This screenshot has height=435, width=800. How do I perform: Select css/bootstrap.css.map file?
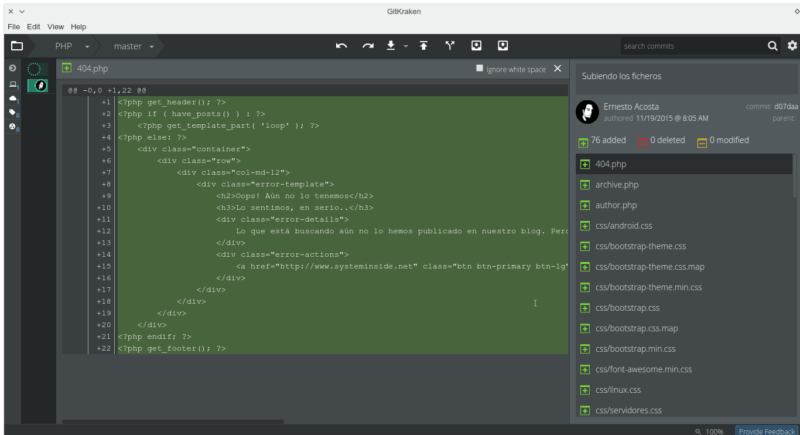[x=684, y=328]
